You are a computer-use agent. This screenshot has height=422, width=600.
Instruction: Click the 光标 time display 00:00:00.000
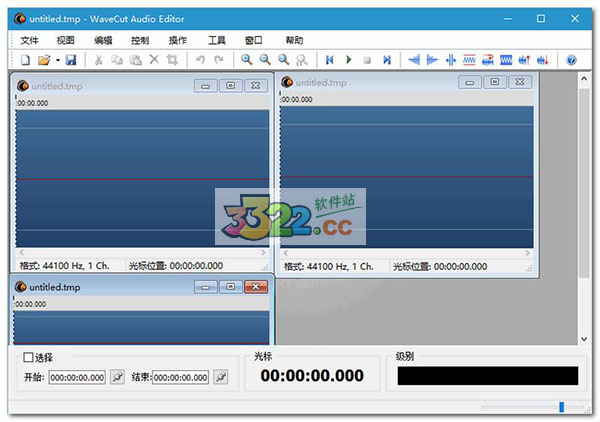pos(312,375)
